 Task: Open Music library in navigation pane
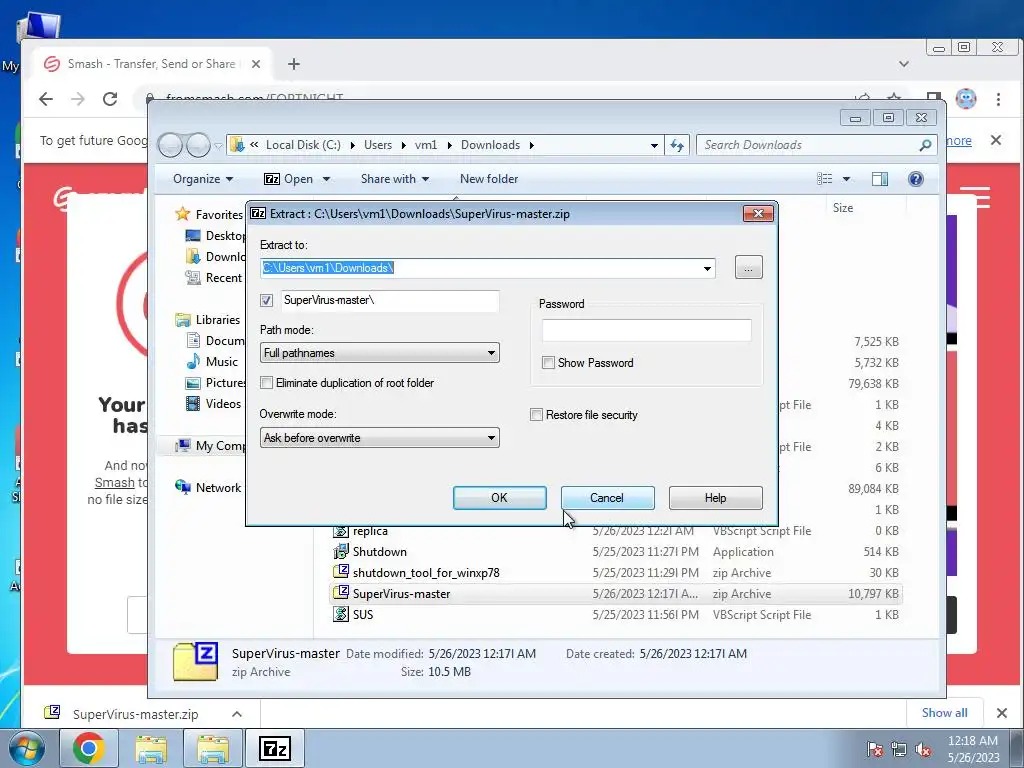coord(221,362)
